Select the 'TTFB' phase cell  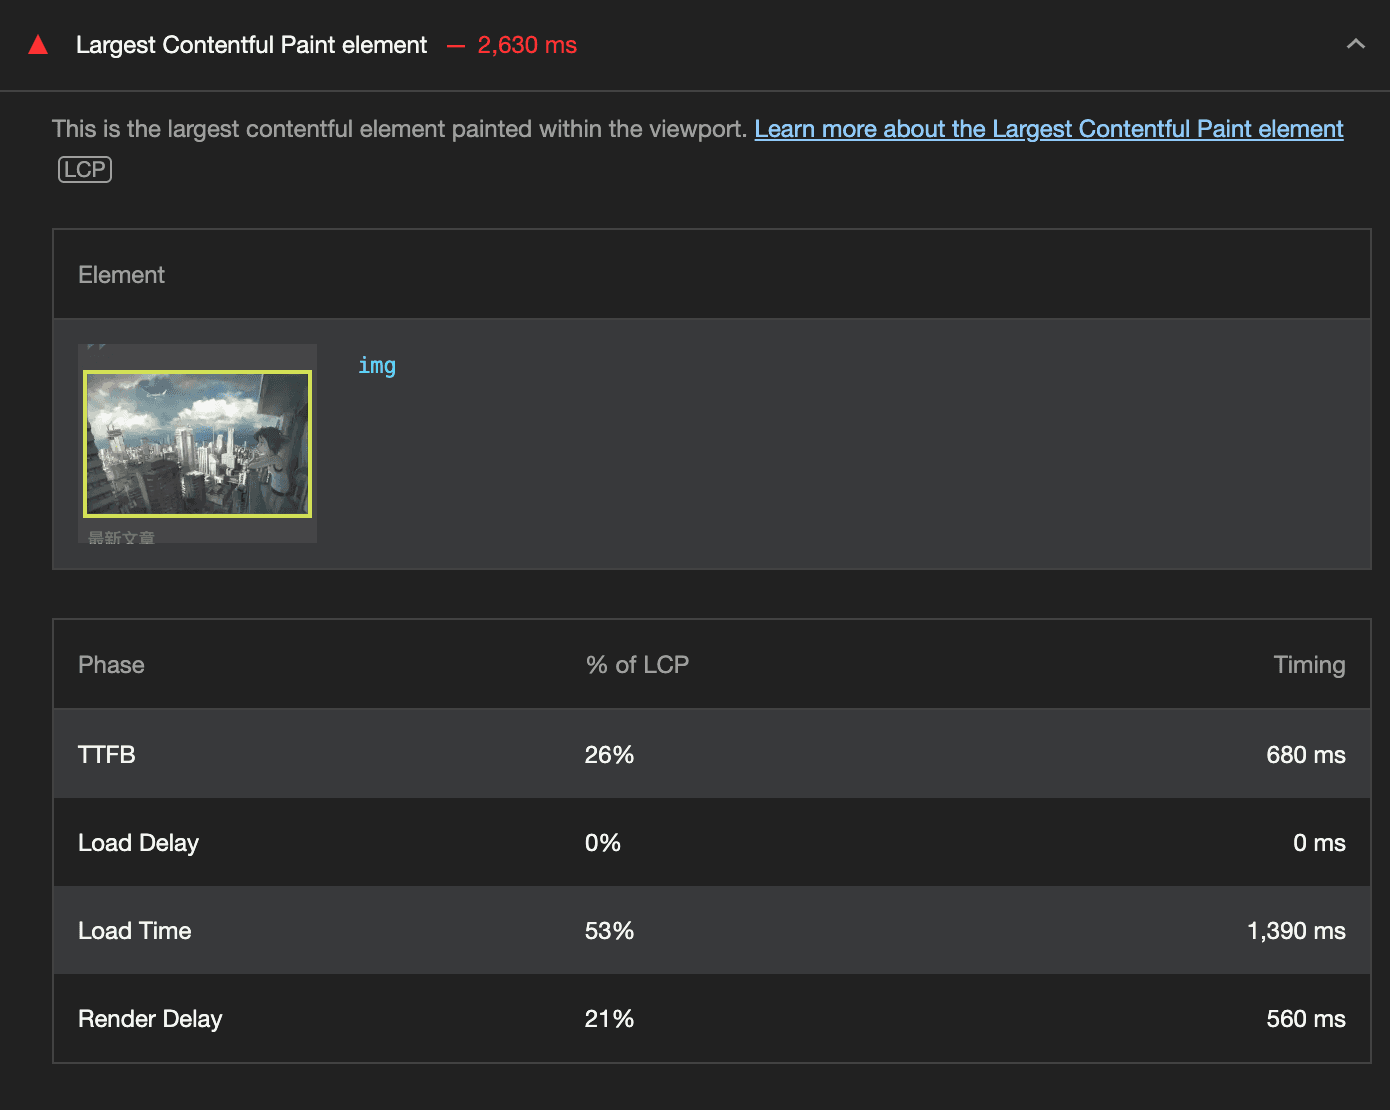(106, 755)
